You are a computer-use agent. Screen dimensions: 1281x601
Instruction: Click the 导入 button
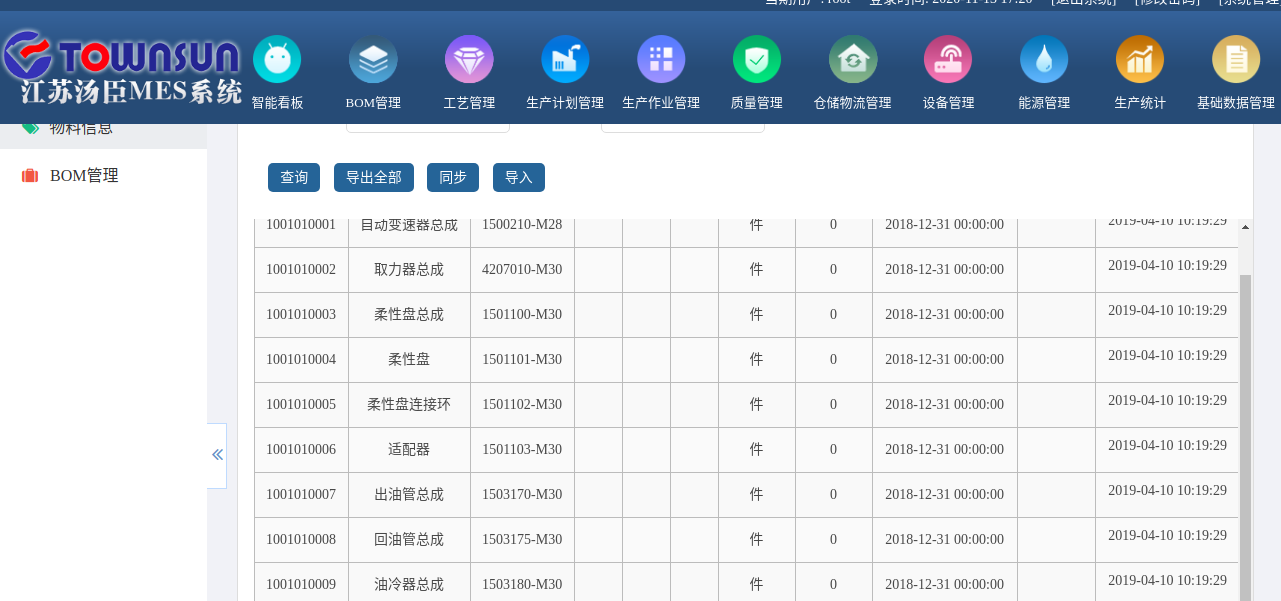(519, 177)
